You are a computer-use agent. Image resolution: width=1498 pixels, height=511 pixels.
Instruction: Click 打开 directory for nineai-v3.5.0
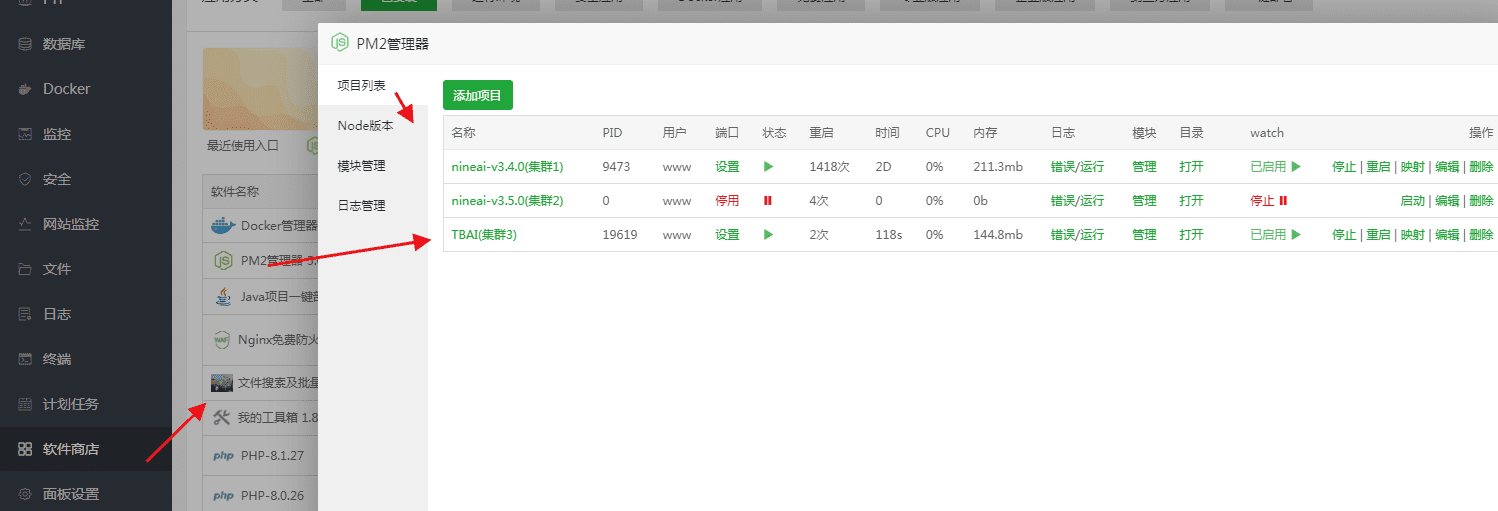[x=1191, y=201]
